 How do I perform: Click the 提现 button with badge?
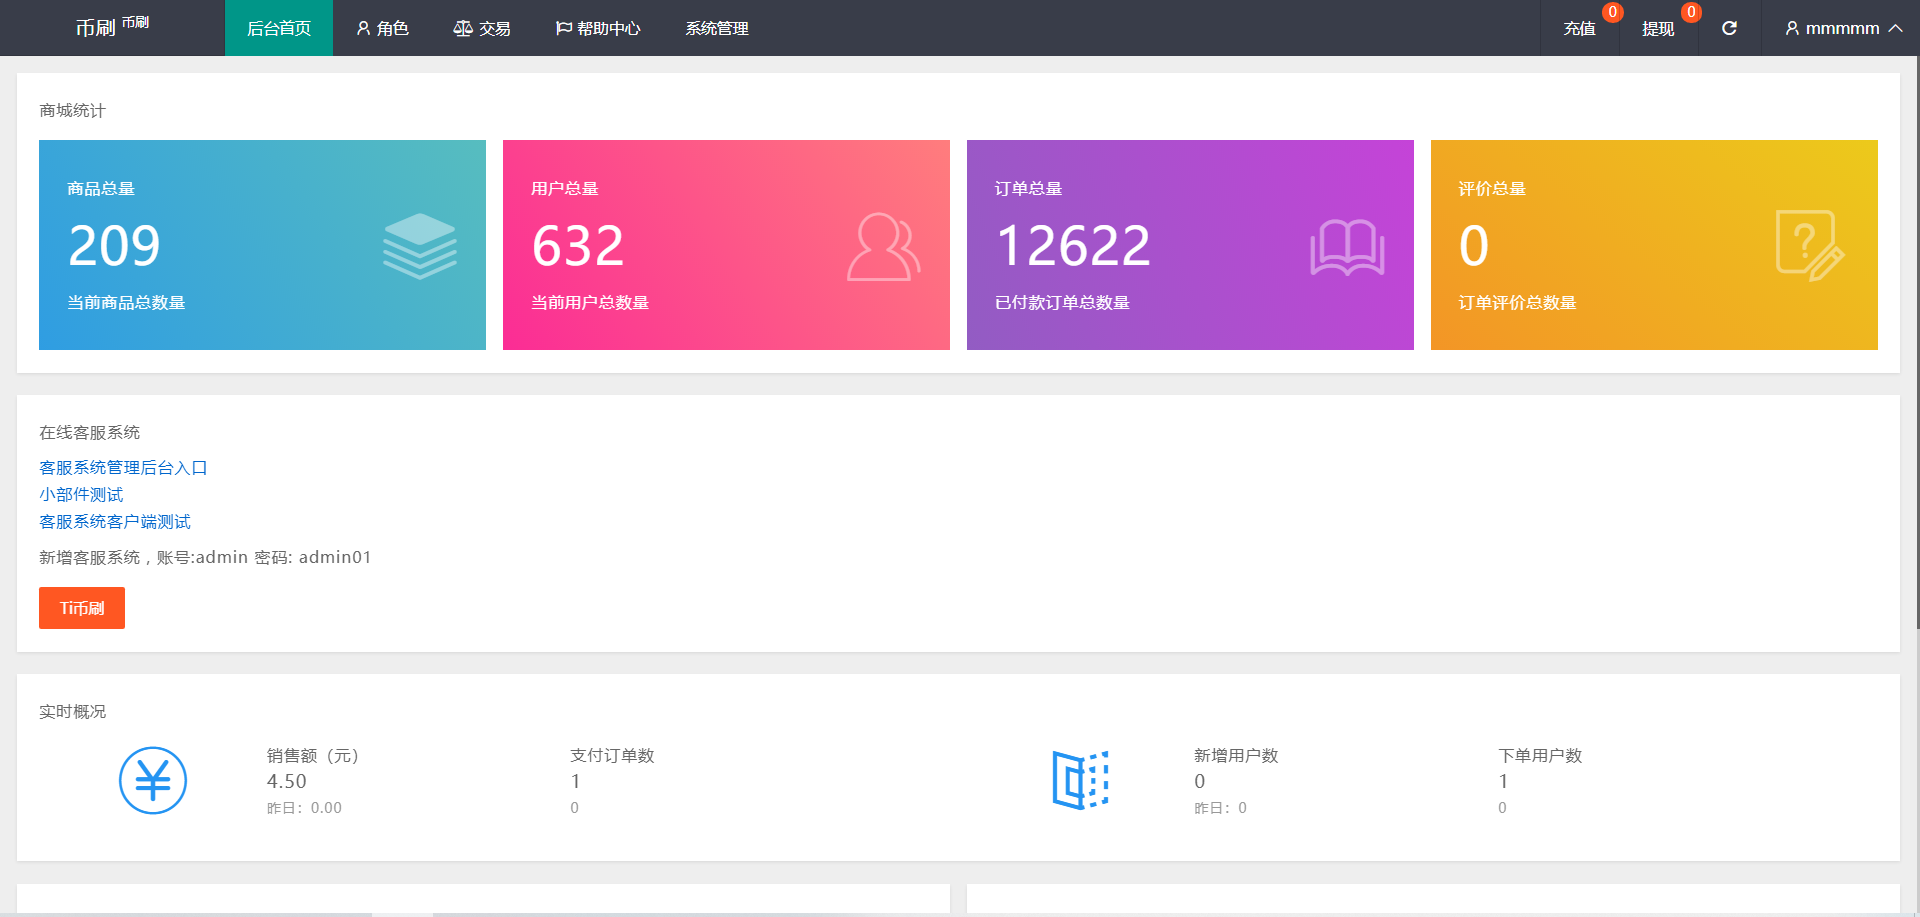click(x=1658, y=28)
